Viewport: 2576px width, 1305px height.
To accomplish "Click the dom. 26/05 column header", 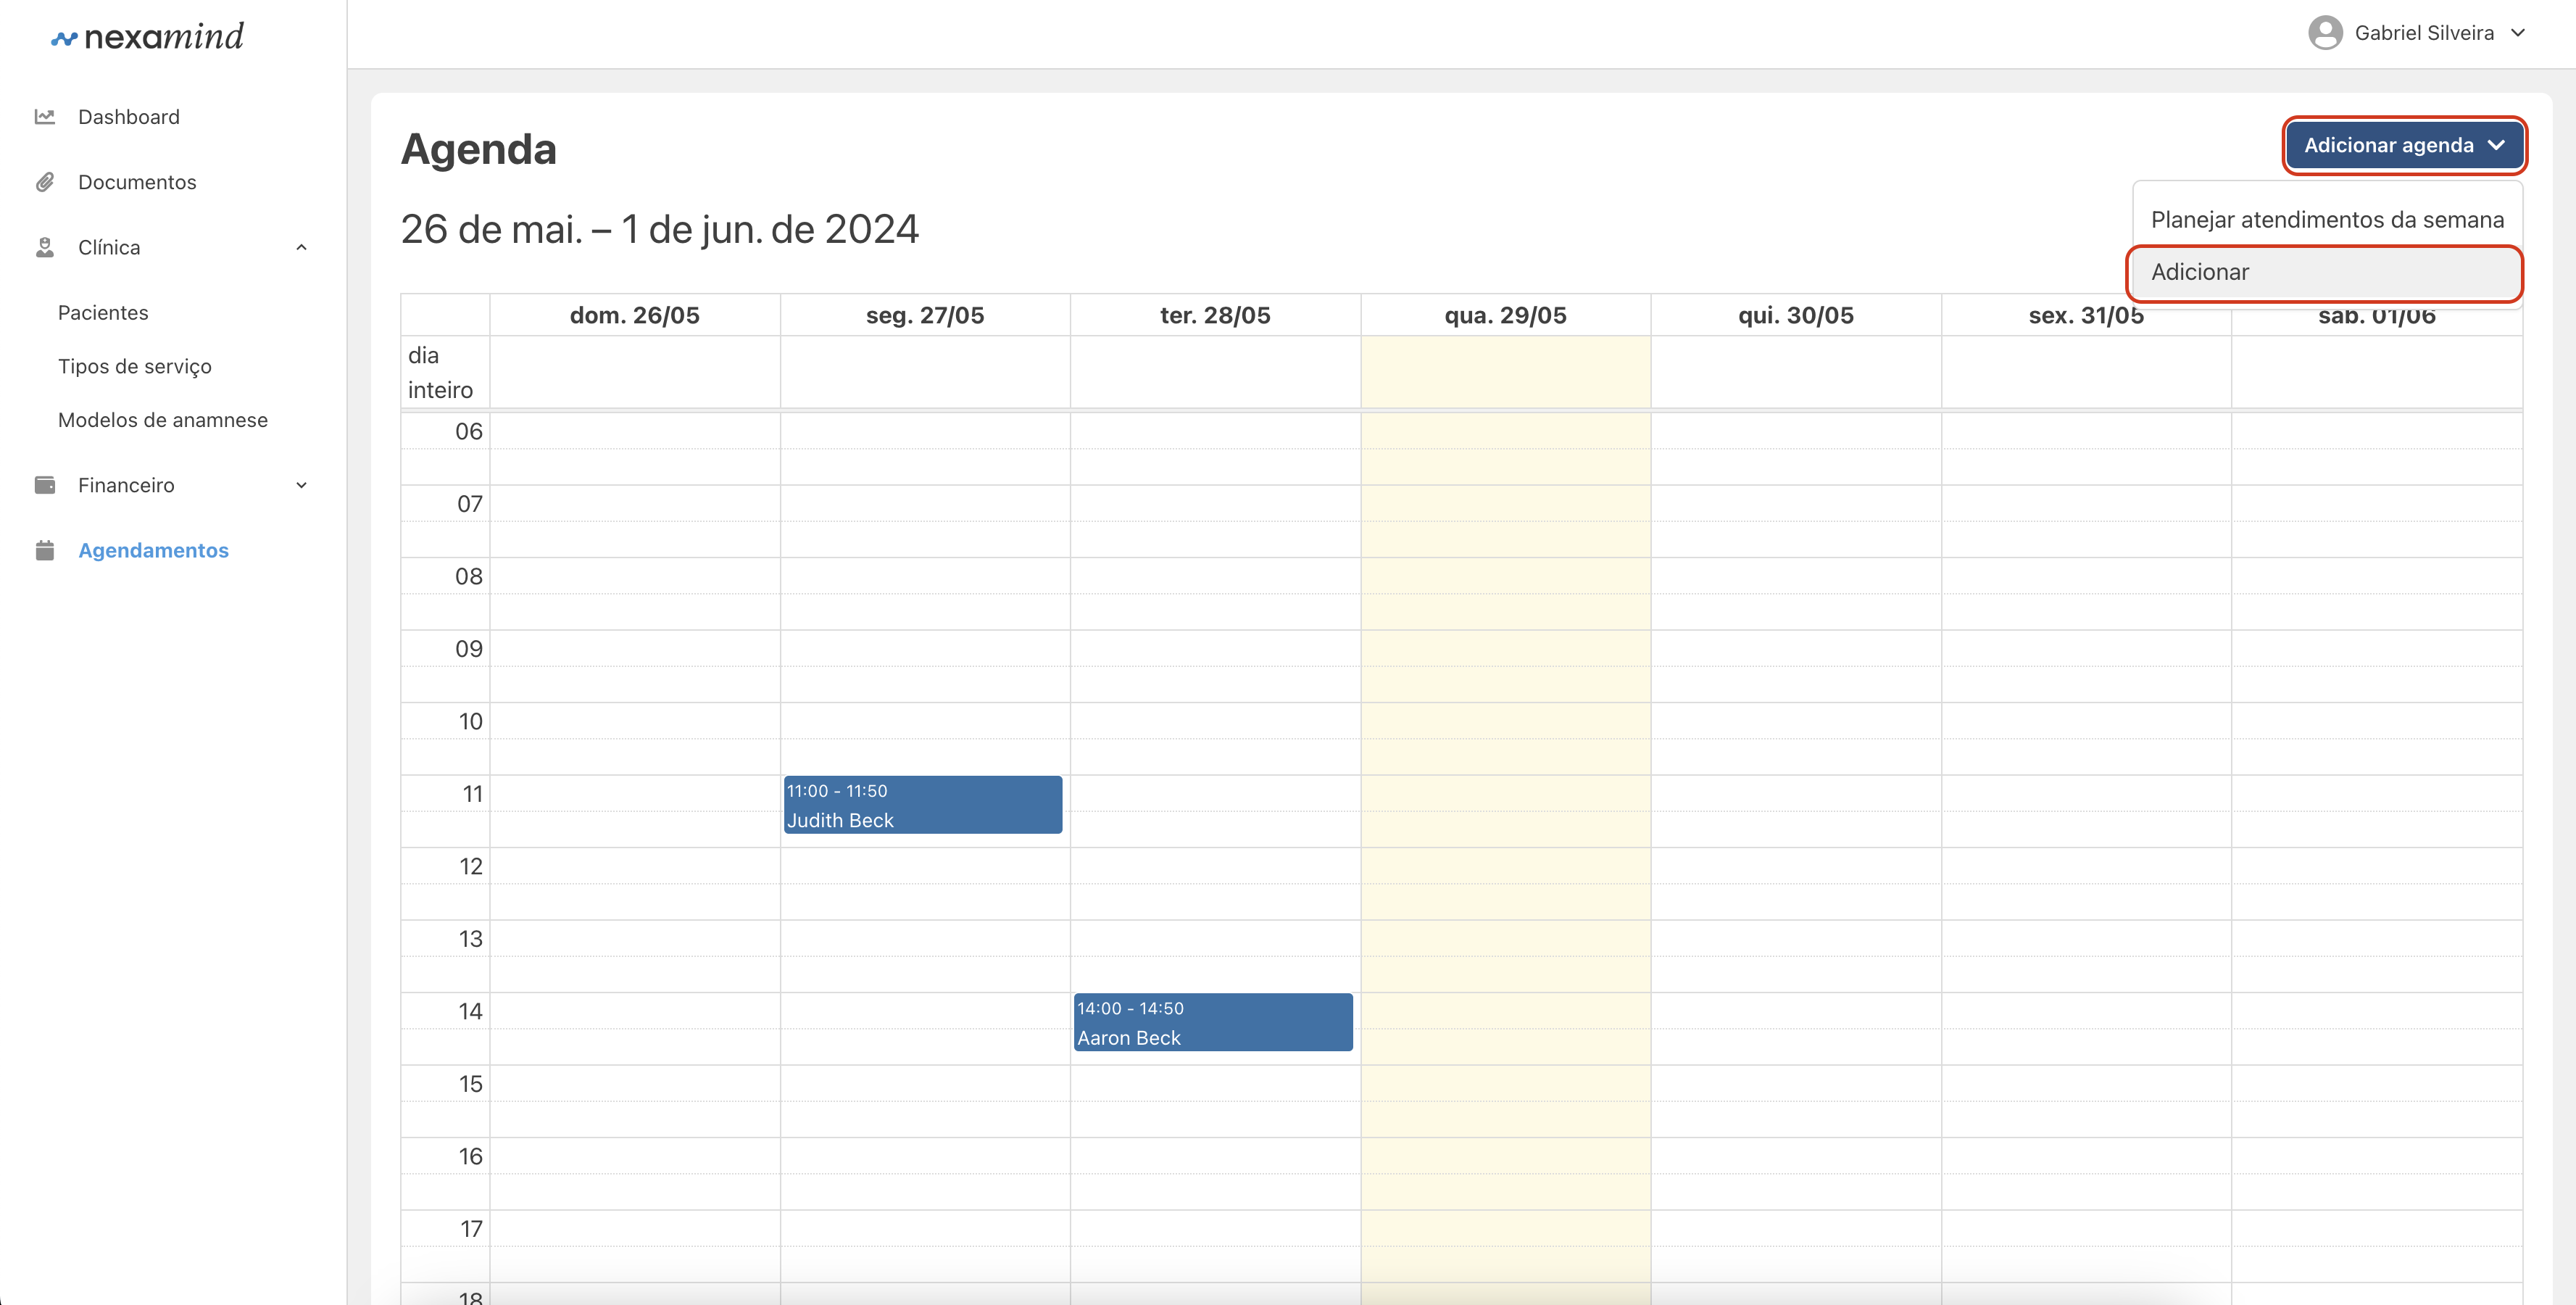I will tap(634, 316).
